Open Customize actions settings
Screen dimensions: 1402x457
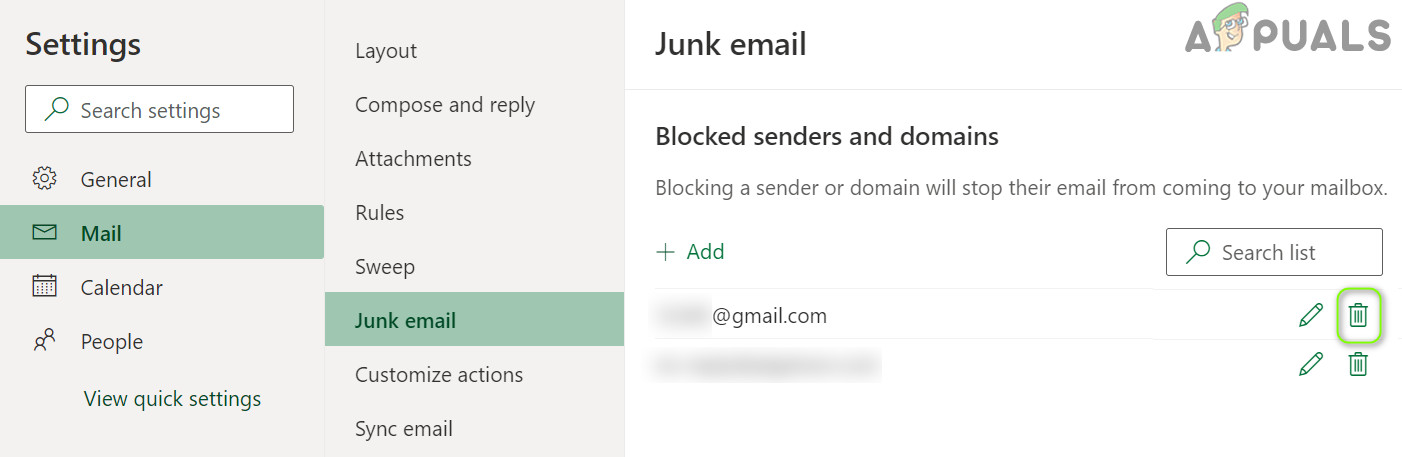click(439, 375)
